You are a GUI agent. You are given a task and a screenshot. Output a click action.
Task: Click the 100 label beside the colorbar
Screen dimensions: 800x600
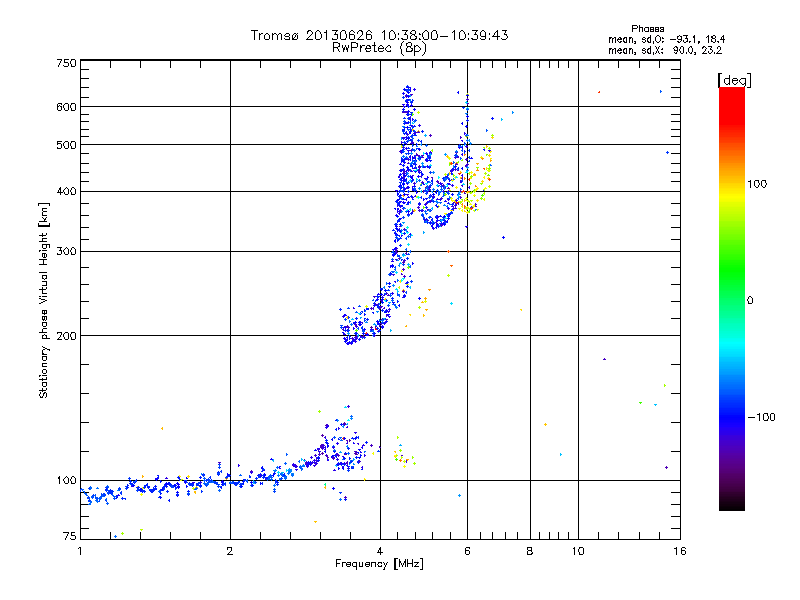(757, 184)
